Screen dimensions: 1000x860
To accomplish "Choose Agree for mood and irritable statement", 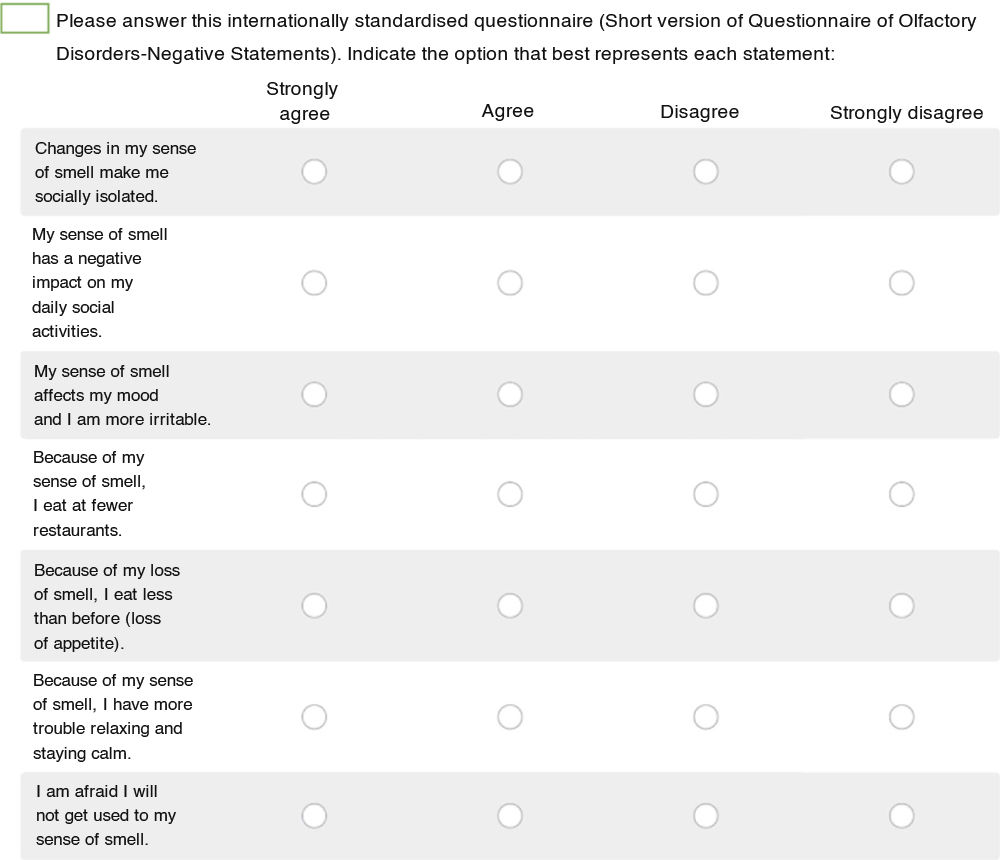I will point(510,395).
